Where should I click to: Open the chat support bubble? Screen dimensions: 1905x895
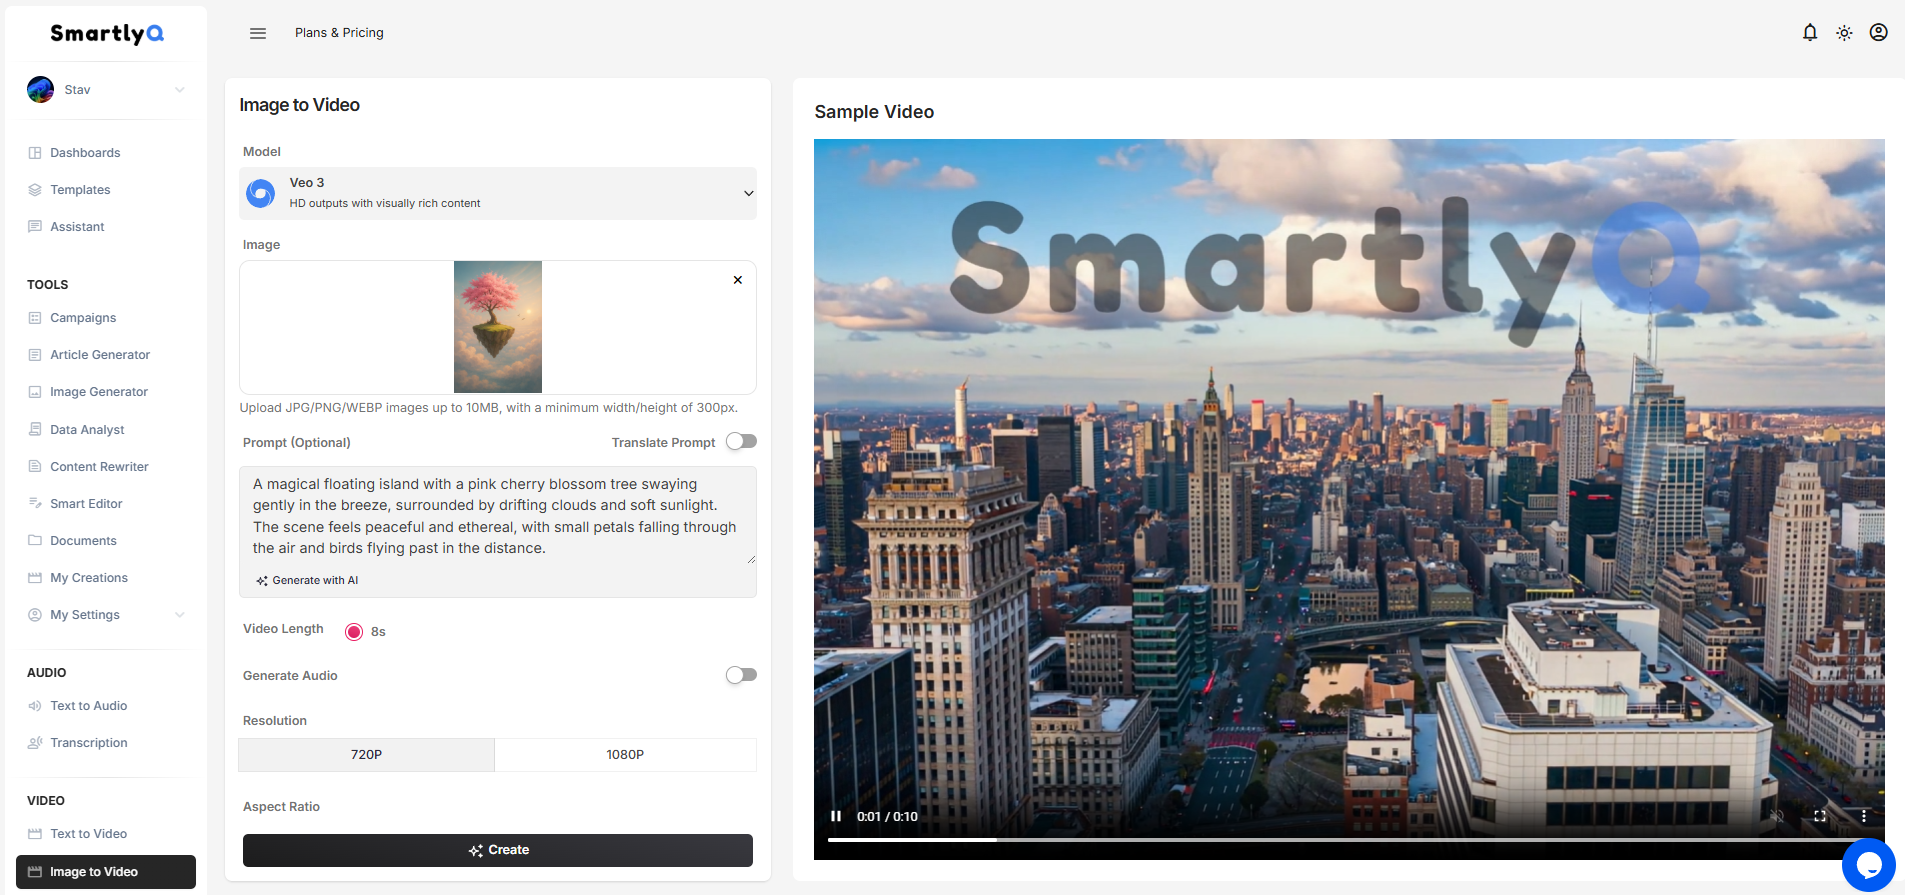[x=1868, y=865]
